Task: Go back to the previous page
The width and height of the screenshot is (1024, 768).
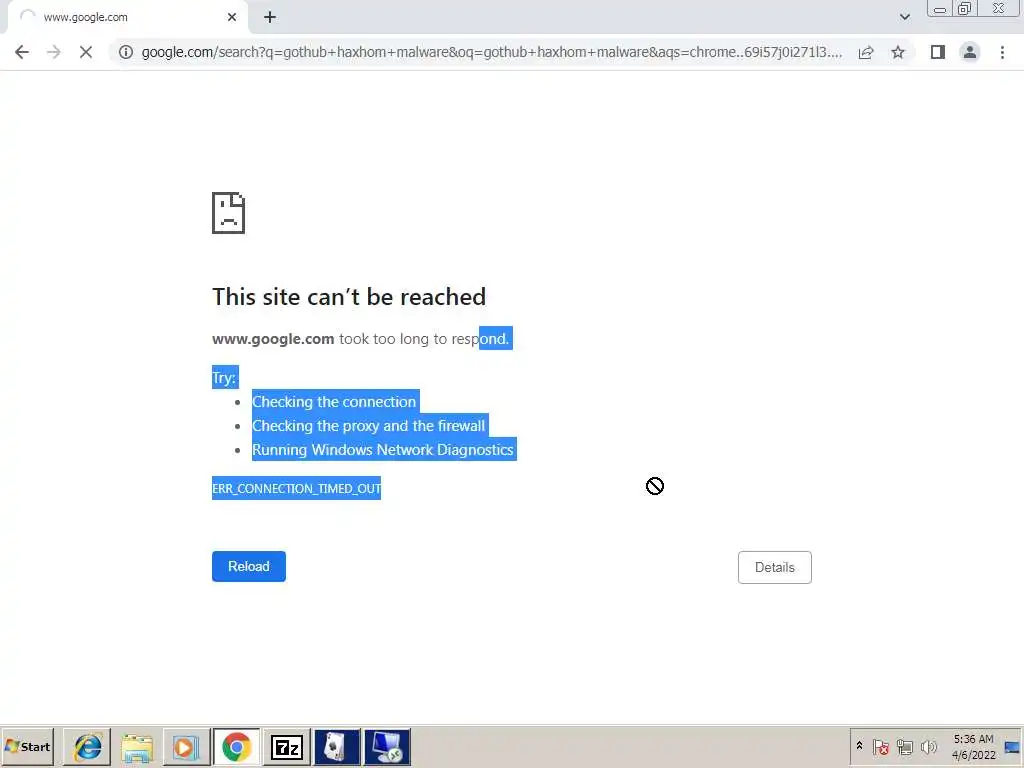Action: pos(22,52)
